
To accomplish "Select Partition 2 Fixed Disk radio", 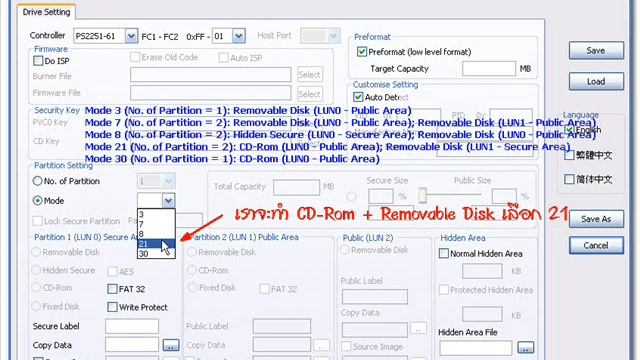I will click(192, 287).
